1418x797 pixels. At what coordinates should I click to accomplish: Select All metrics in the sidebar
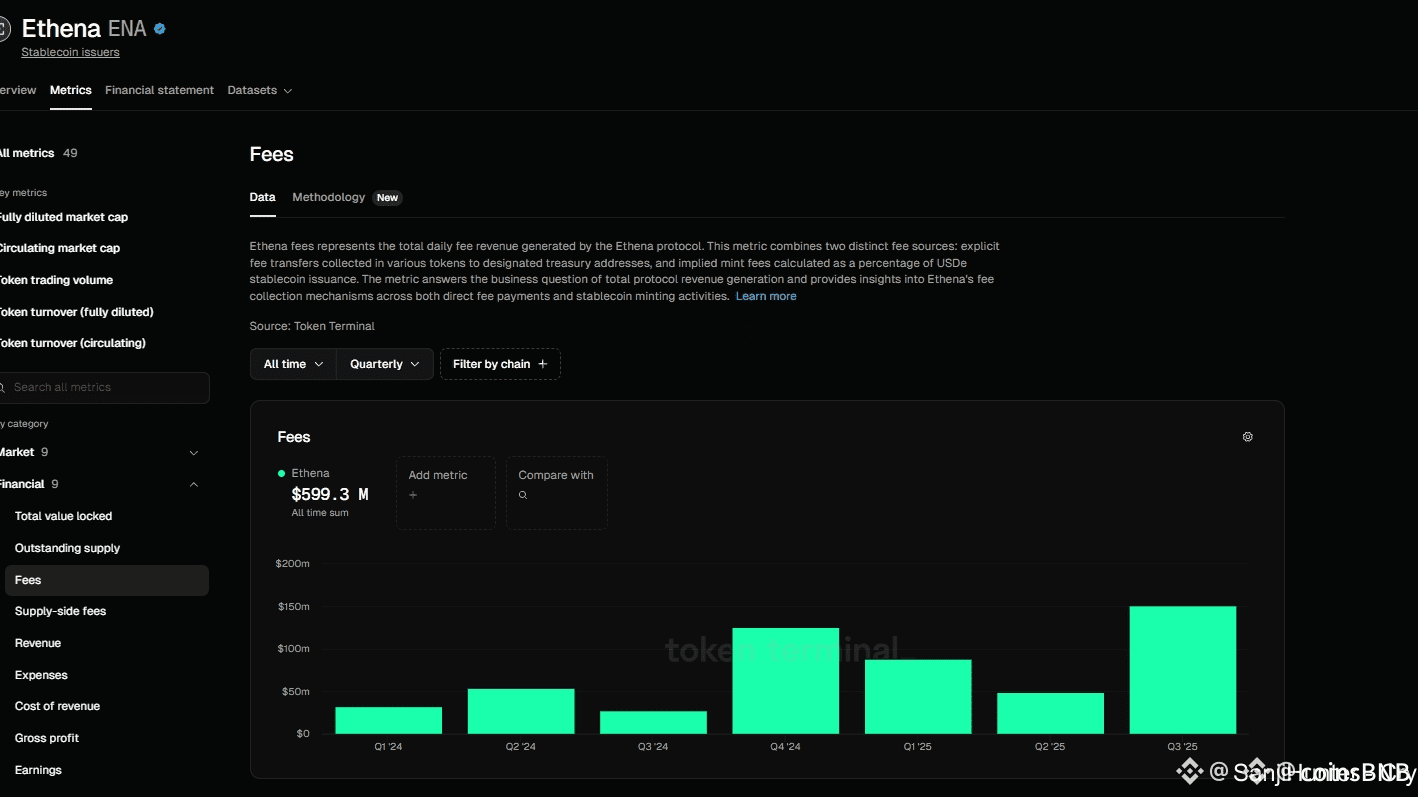point(38,153)
